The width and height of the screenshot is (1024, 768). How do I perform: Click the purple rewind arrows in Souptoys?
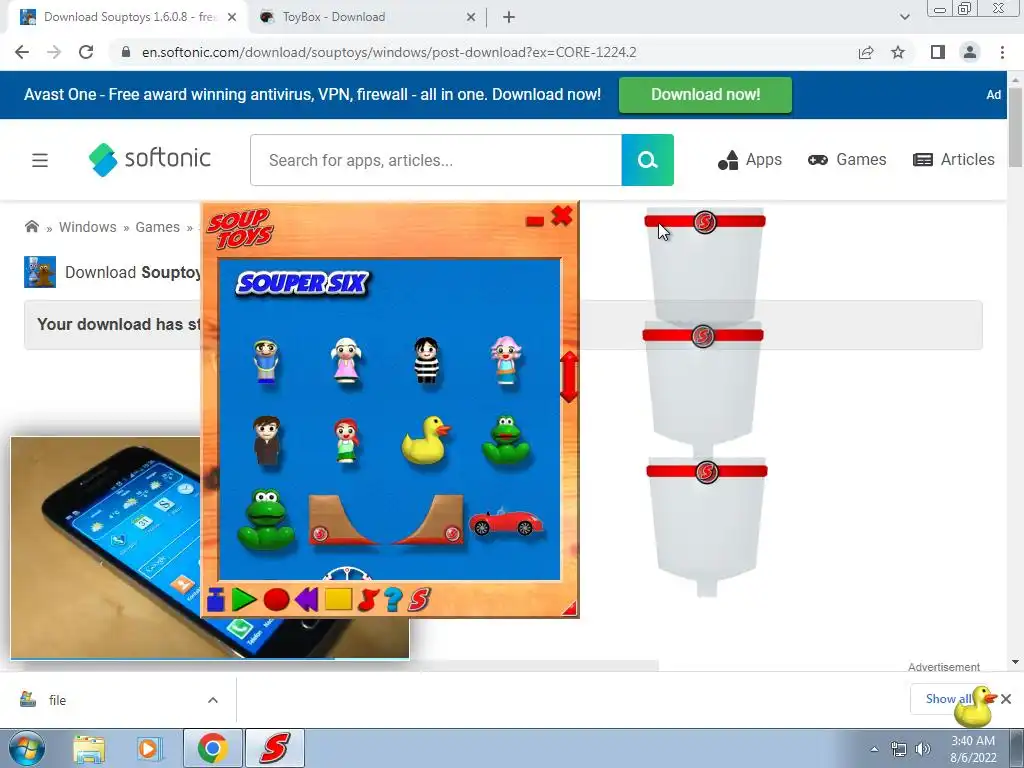(x=306, y=600)
